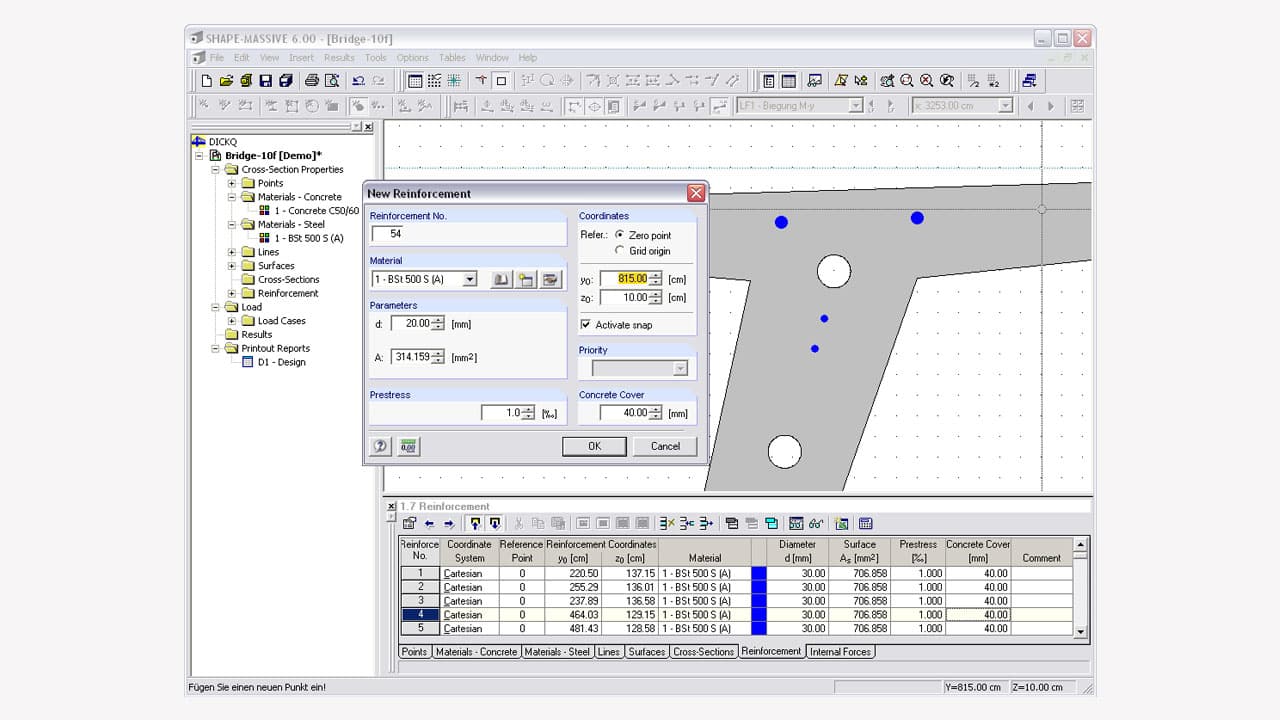Uncheck the Activate snap checkbox

click(586, 325)
